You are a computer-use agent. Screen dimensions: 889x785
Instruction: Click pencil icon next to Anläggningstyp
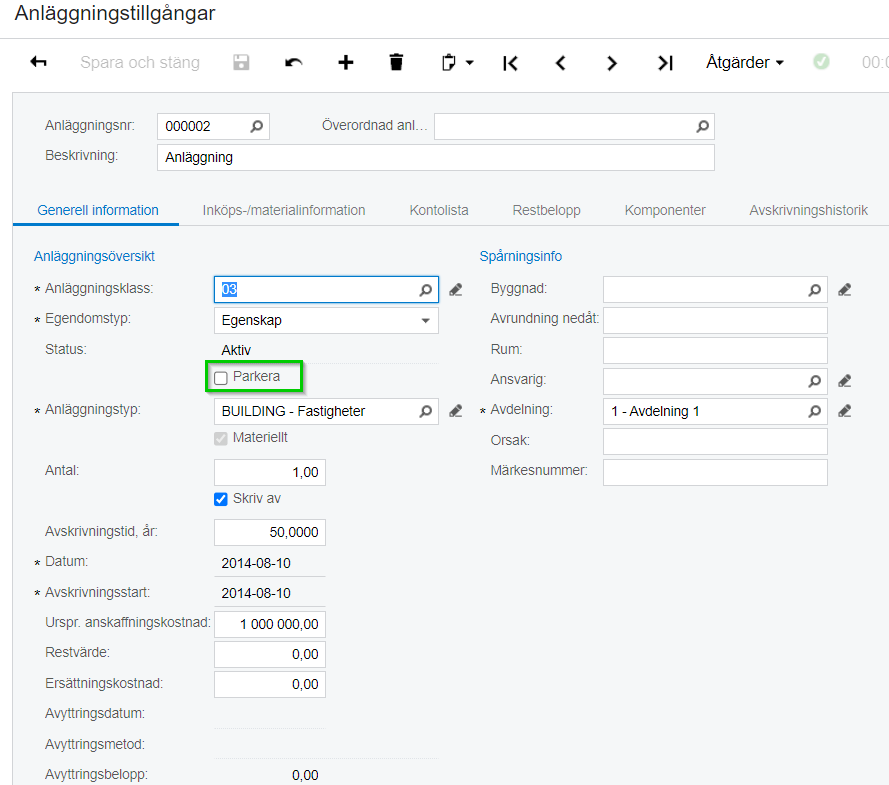[x=456, y=411]
